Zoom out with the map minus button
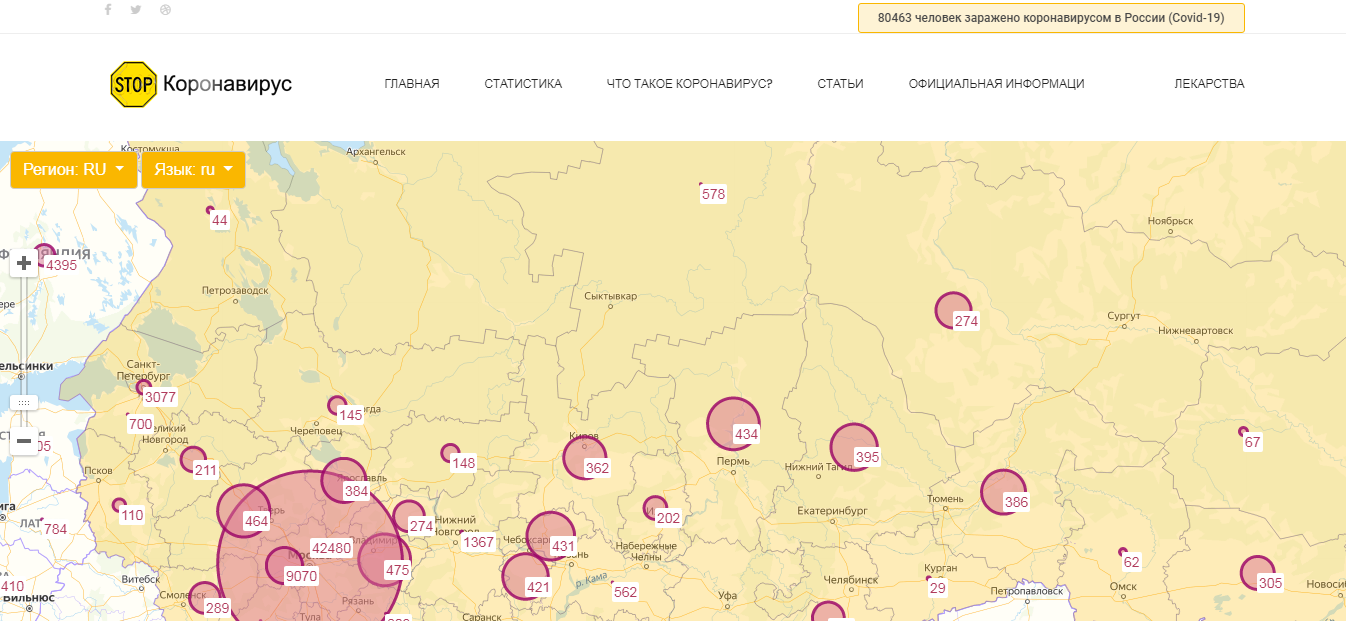The width and height of the screenshot is (1346, 621). click(24, 441)
